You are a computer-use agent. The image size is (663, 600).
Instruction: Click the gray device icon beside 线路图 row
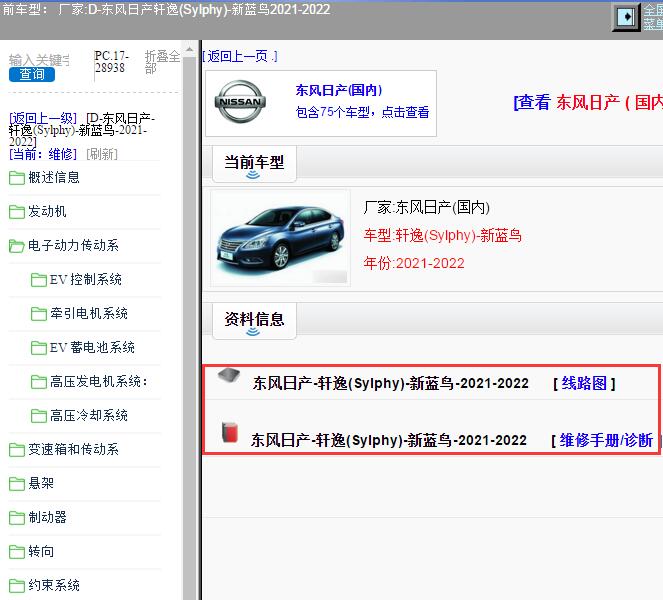(x=229, y=375)
